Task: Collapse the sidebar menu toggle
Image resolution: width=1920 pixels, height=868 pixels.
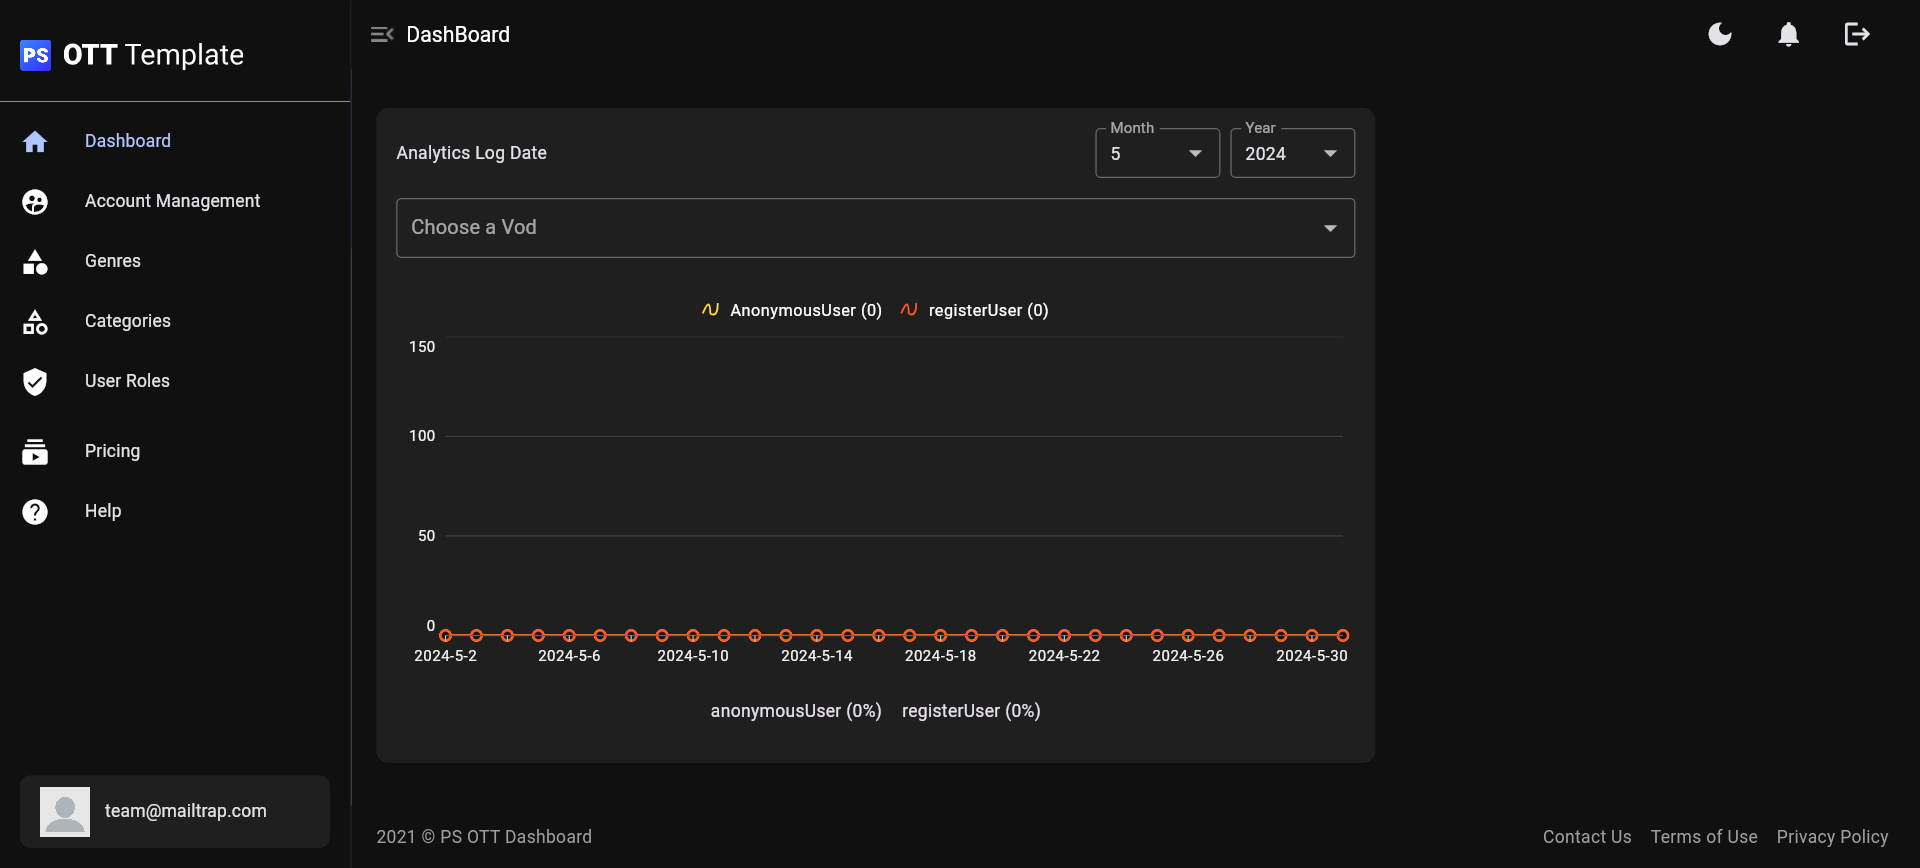Action: (x=382, y=35)
